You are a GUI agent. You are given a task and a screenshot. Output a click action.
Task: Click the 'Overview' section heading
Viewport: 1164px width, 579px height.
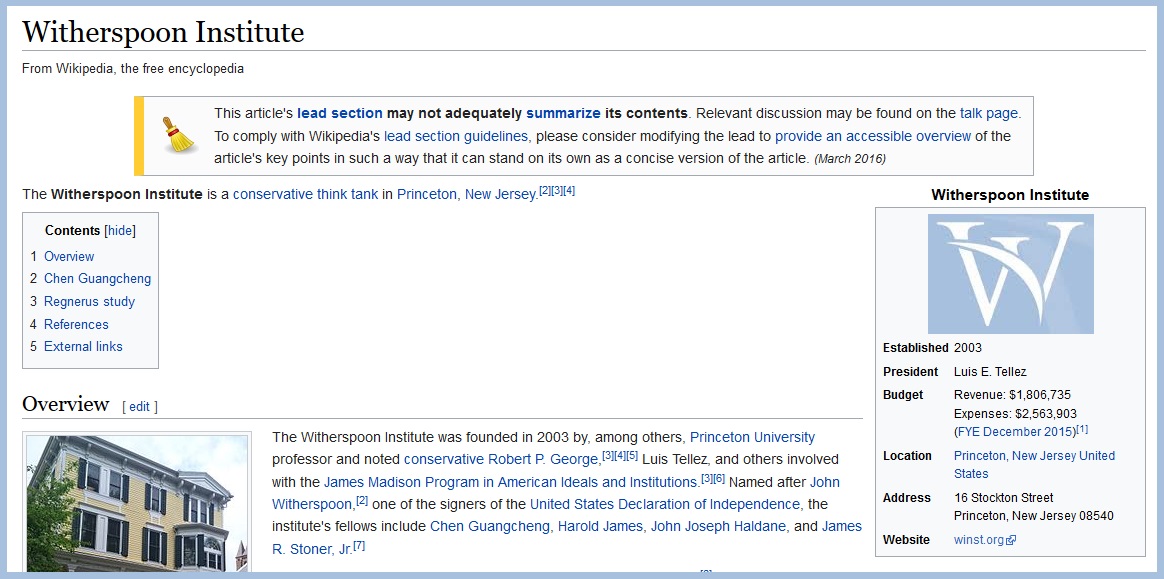pos(65,405)
